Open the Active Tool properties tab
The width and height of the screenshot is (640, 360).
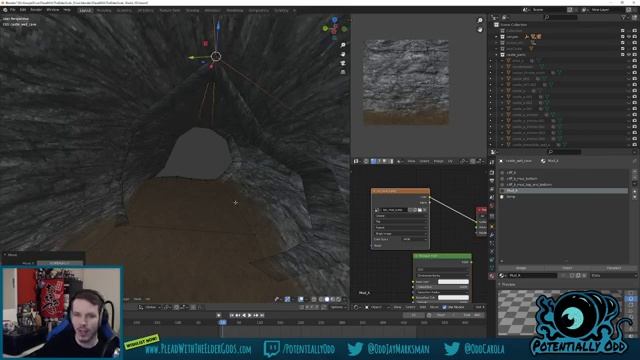coord(492,162)
